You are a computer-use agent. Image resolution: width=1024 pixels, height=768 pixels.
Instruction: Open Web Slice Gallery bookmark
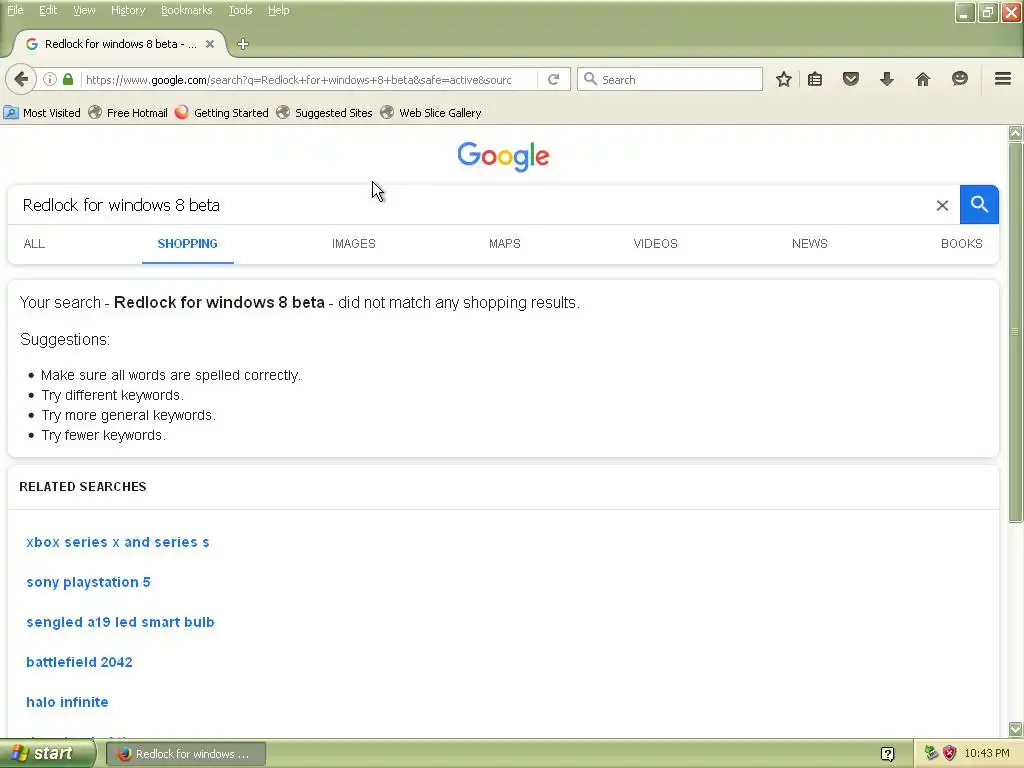click(431, 113)
